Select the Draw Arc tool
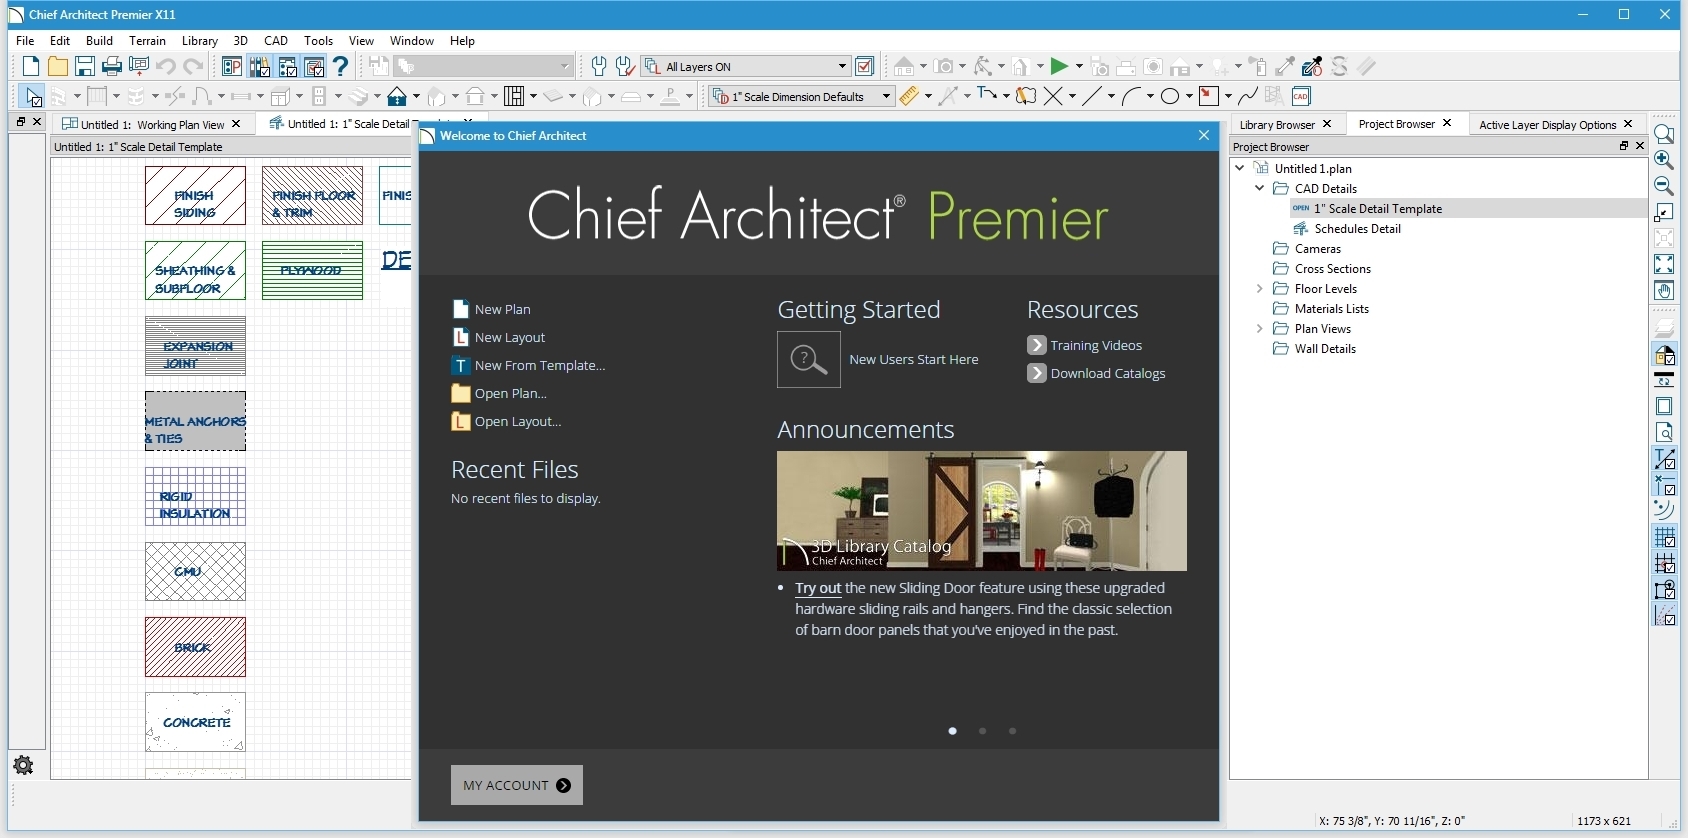Screen dimensions: 1688x838 1131,96
